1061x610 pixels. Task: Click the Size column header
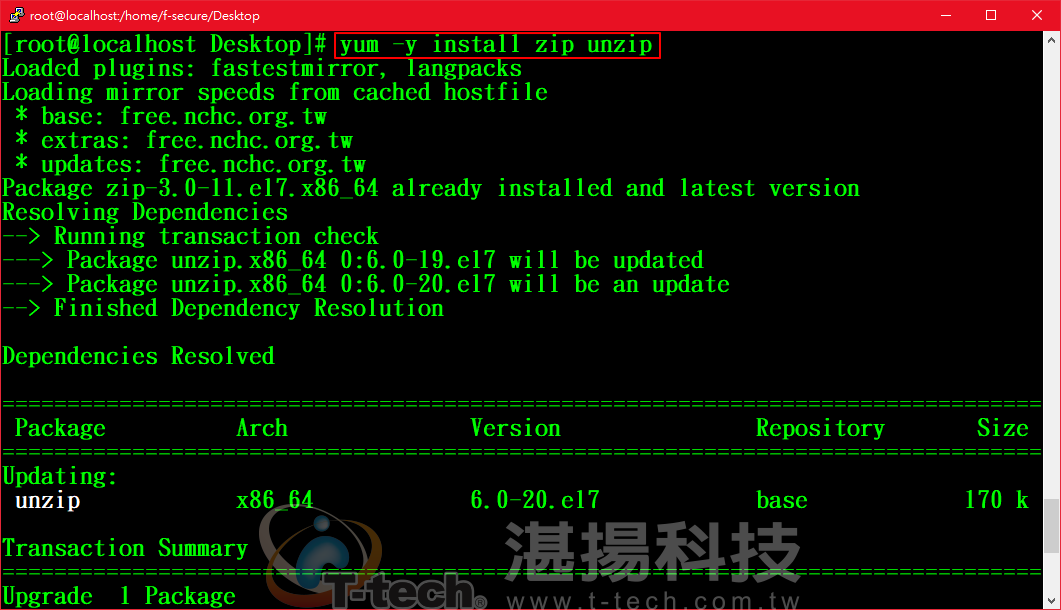point(1003,428)
